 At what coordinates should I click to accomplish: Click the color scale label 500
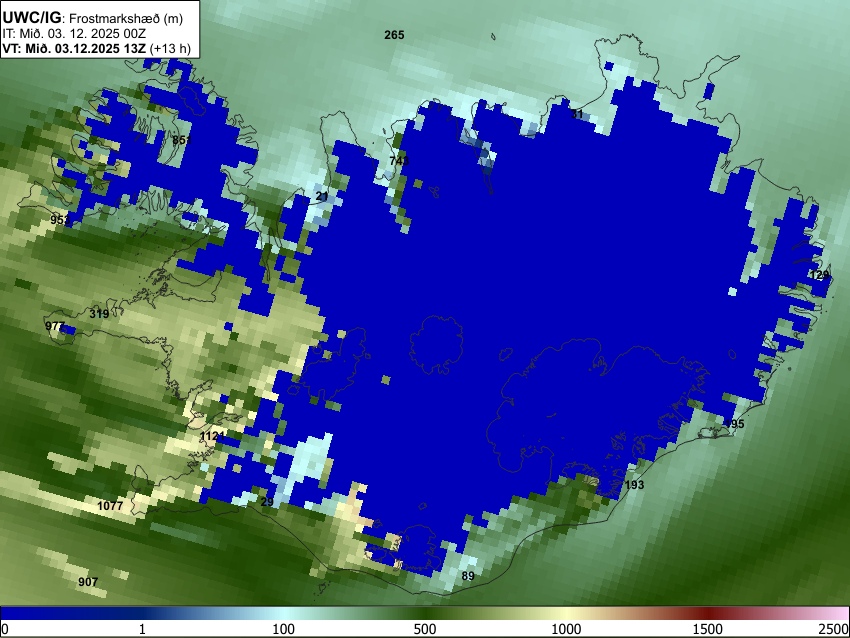pyautogui.click(x=425, y=629)
